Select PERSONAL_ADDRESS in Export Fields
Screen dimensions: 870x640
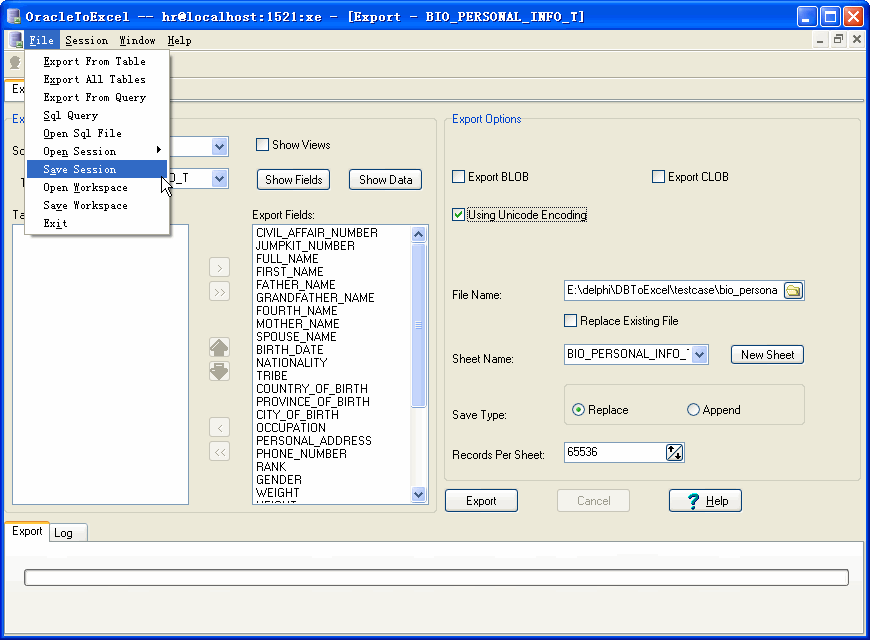coord(313,441)
